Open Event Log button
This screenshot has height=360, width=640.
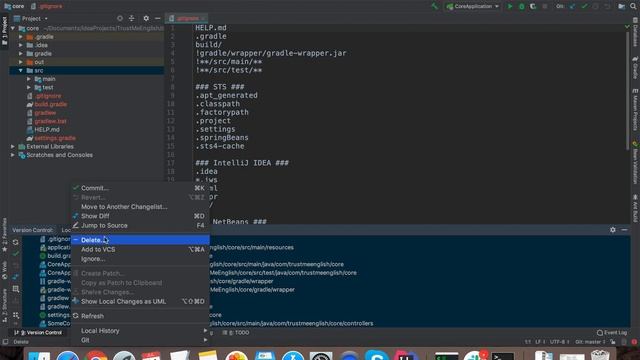612,333
